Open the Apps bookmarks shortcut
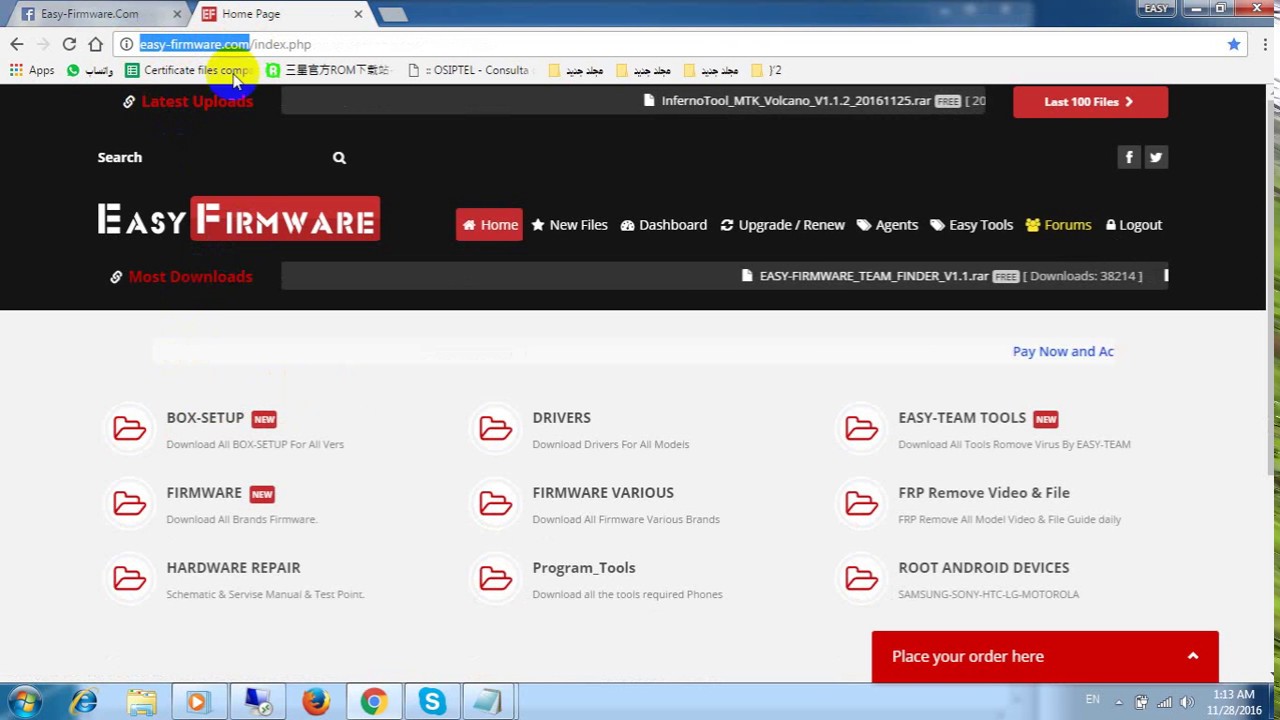 pyautogui.click(x=32, y=70)
